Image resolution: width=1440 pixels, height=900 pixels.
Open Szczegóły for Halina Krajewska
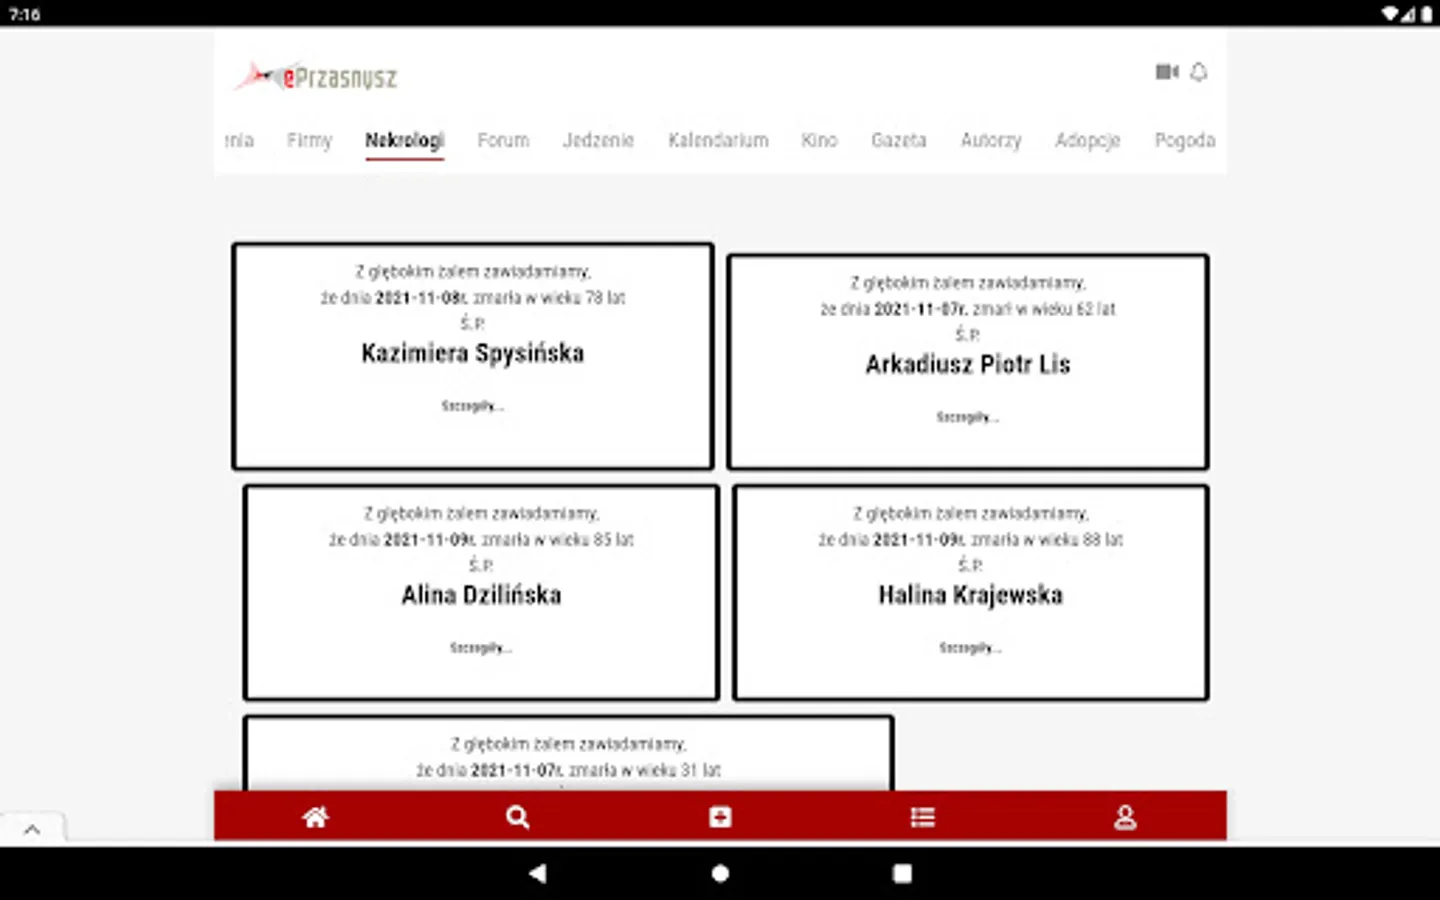click(970, 648)
